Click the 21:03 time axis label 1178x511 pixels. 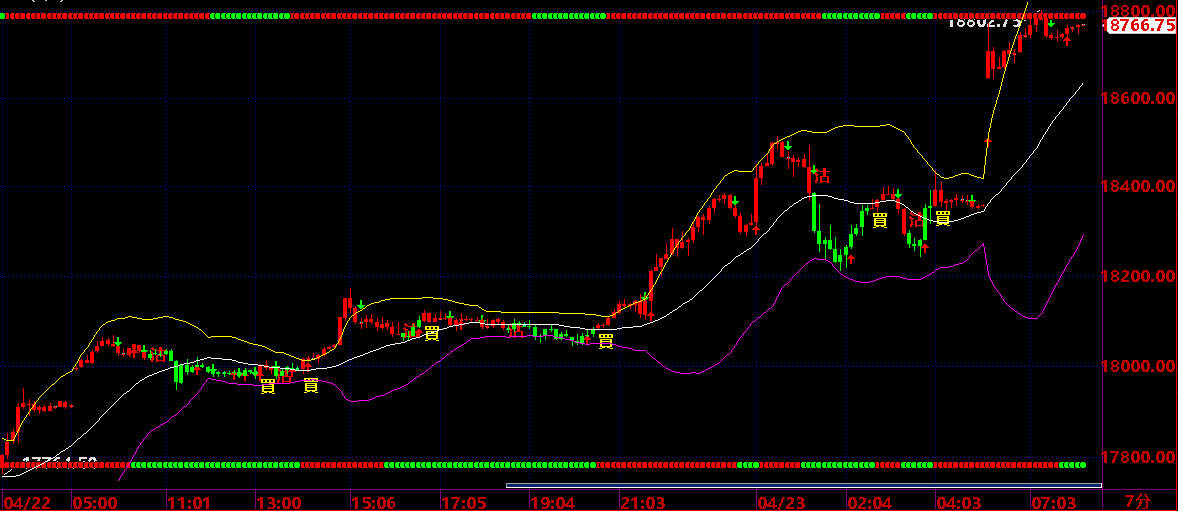pos(643,501)
